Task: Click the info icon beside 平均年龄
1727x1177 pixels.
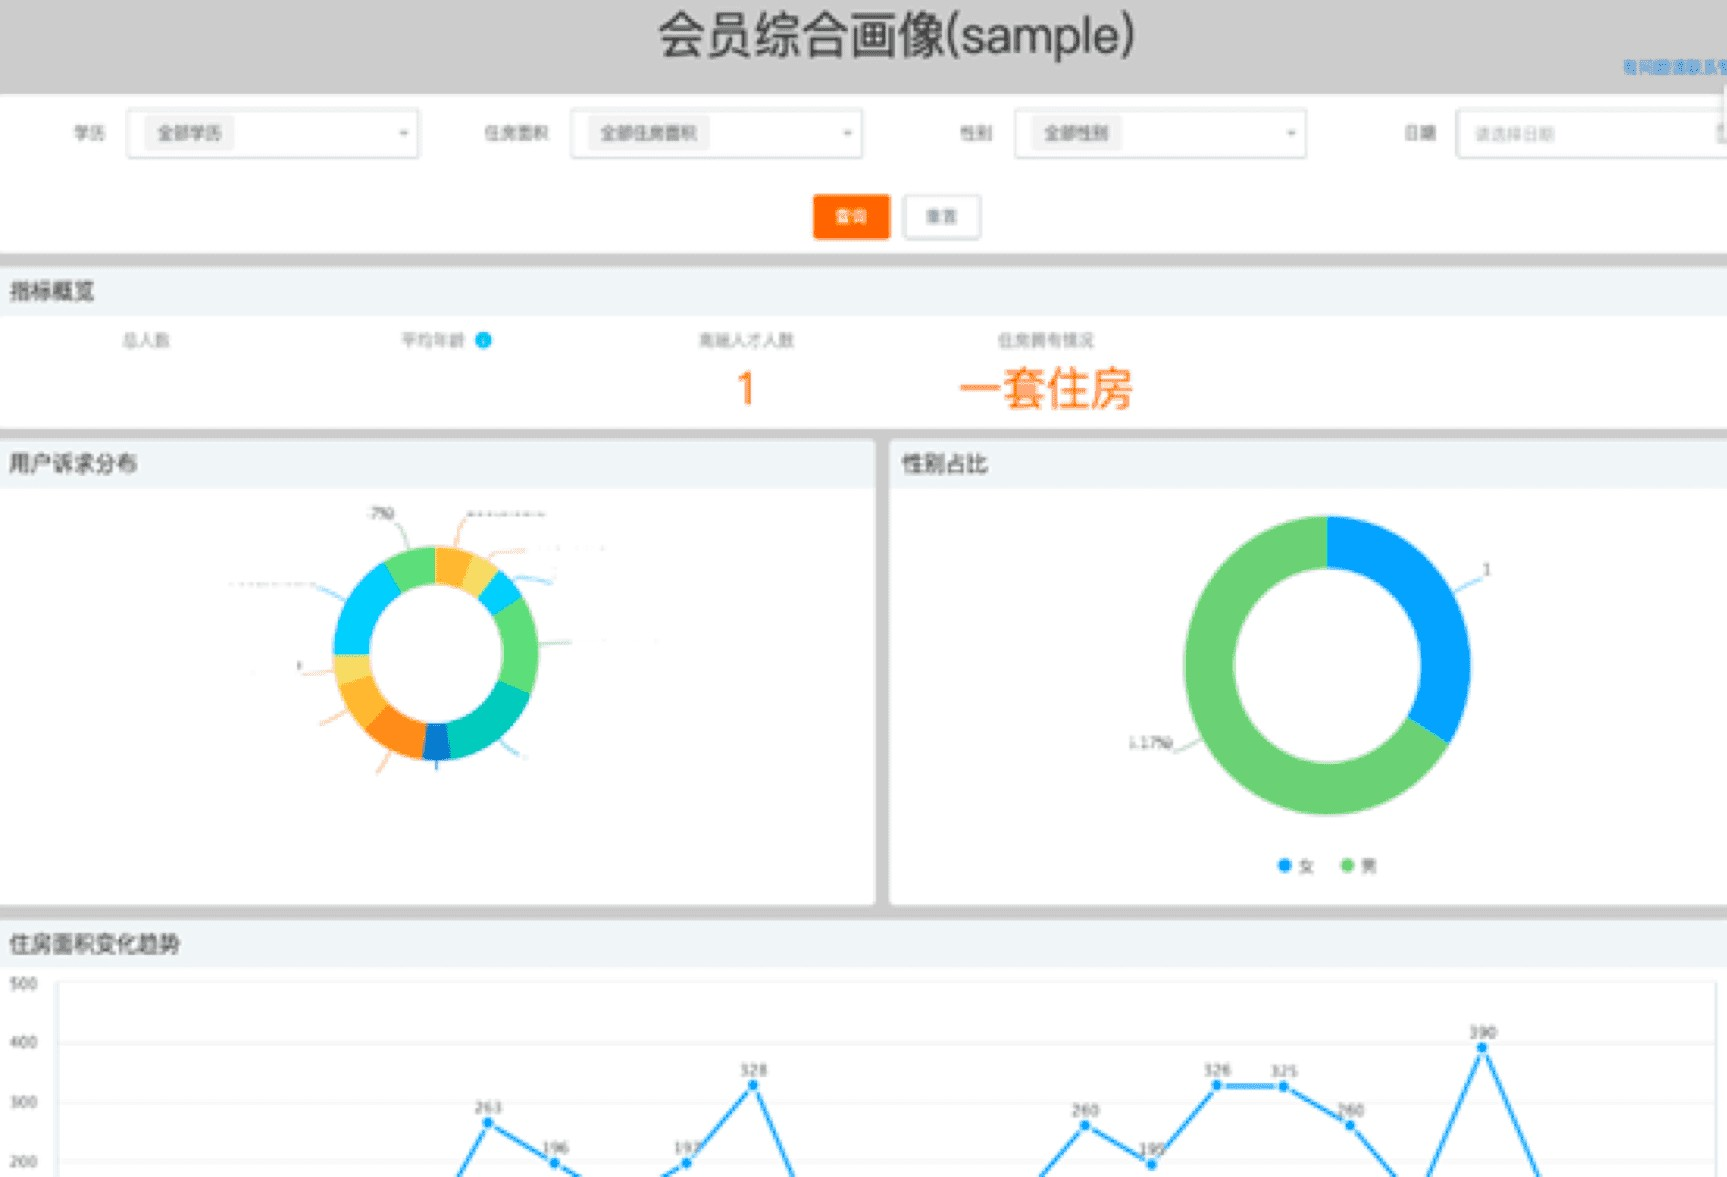Action: point(483,340)
